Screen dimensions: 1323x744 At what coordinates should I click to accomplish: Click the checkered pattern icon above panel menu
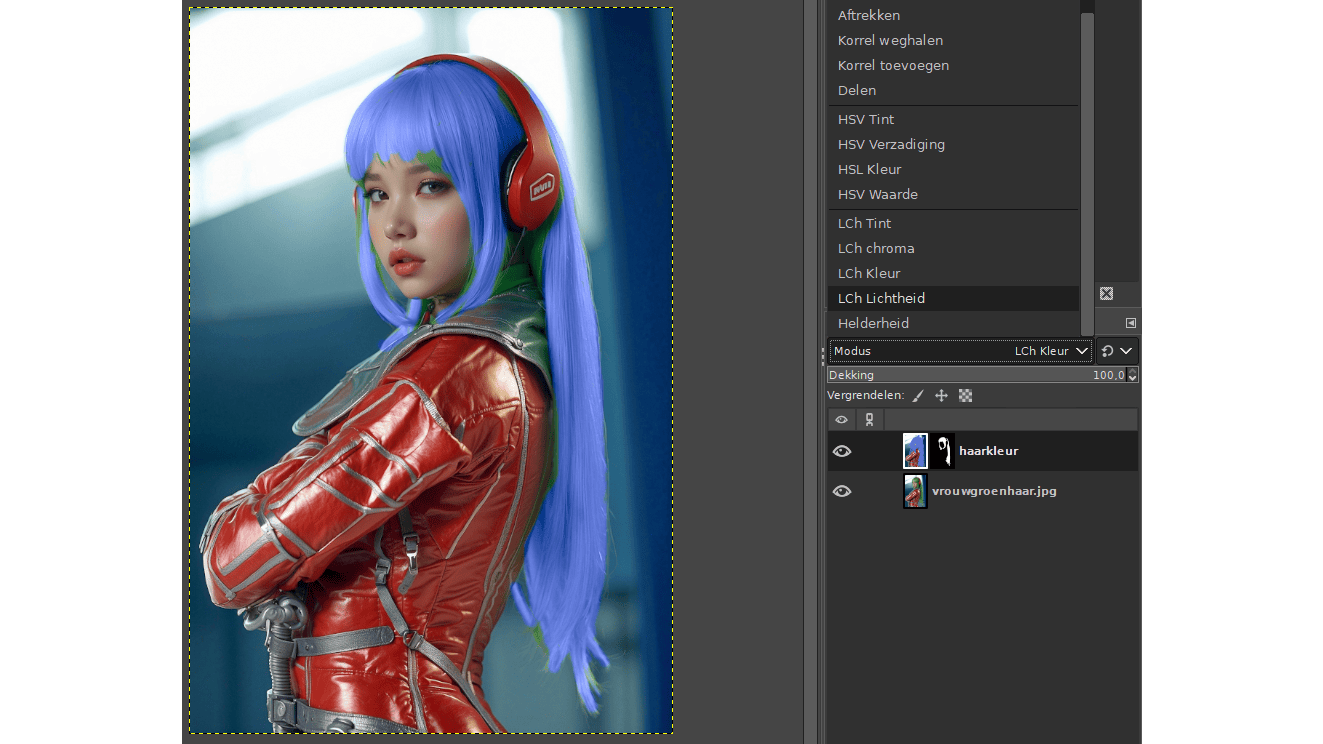(x=1106, y=294)
